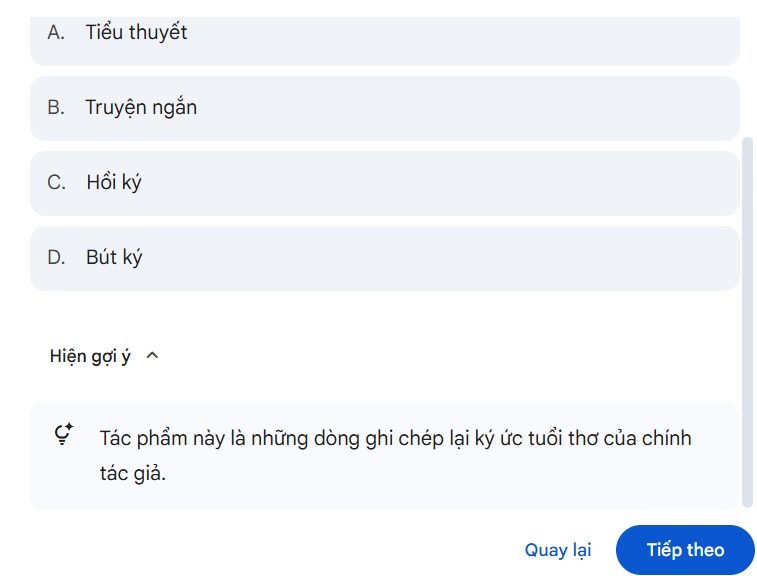757x576 pixels.
Task: Click the word "Tiểu thuyết" in the first option
Action: tap(136, 32)
